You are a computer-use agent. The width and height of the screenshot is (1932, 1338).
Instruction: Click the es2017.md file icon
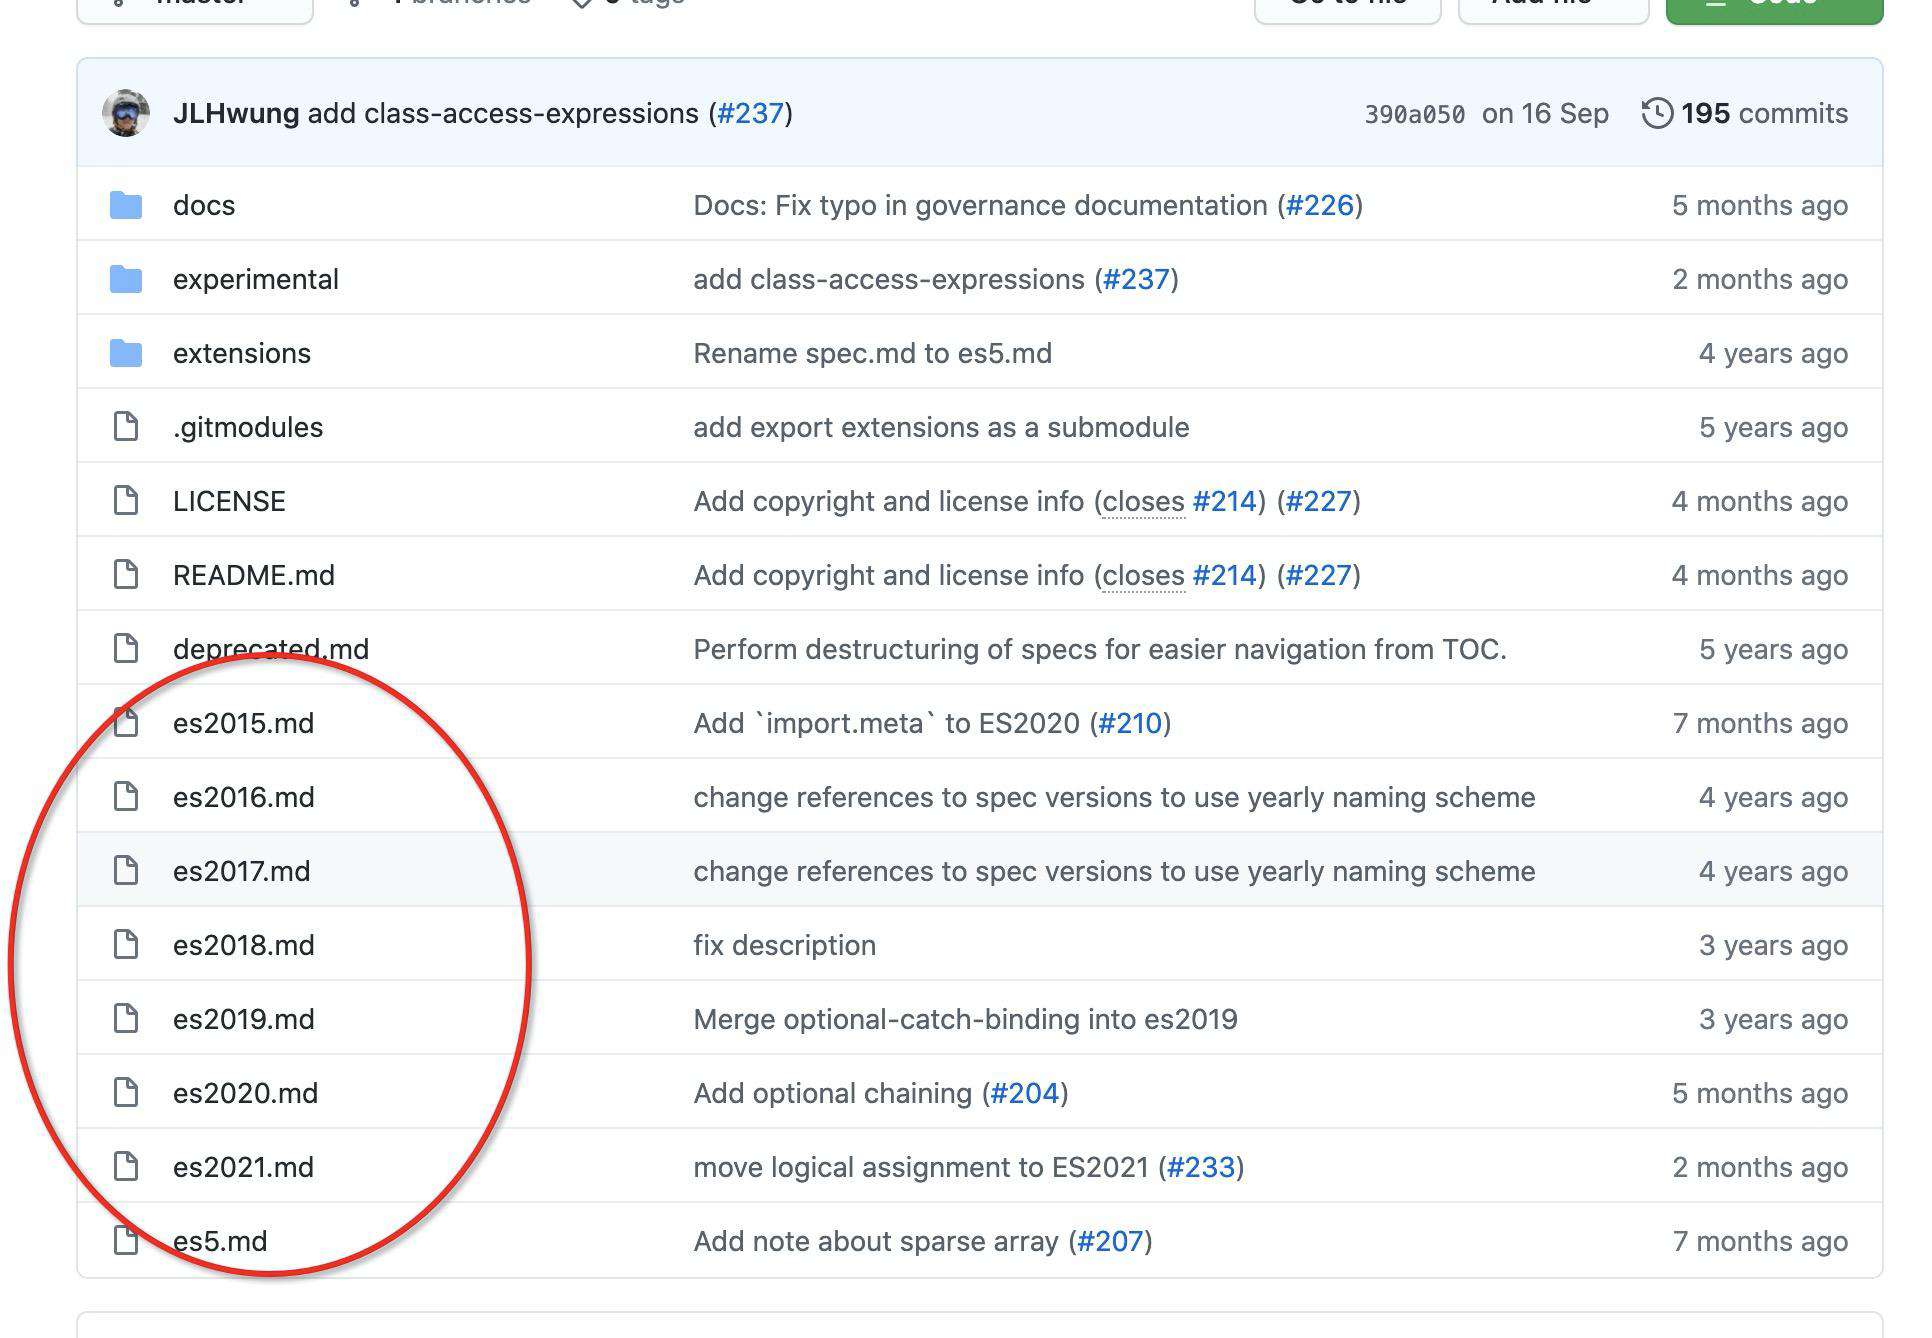click(126, 871)
